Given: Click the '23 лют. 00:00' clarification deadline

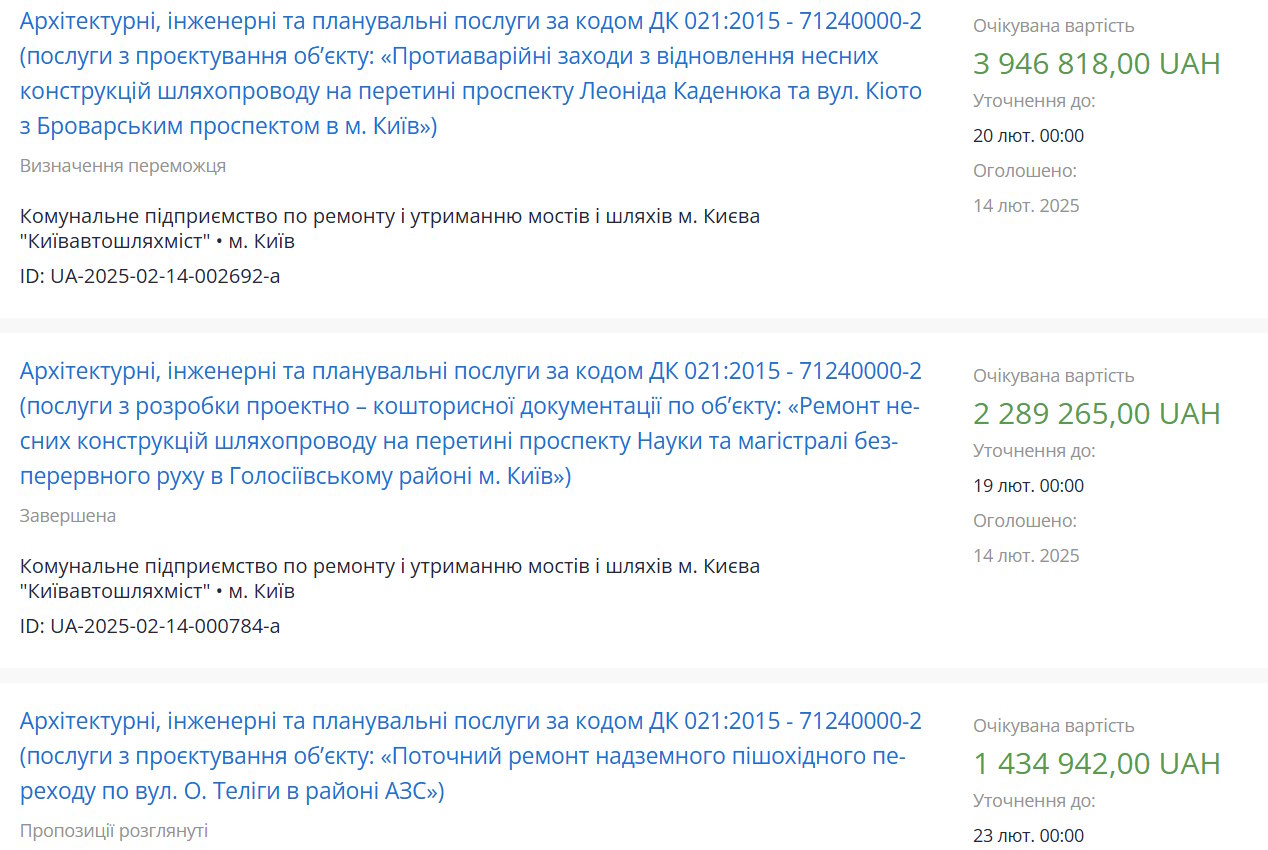Looking at the screenshot, I should 1028,836.
